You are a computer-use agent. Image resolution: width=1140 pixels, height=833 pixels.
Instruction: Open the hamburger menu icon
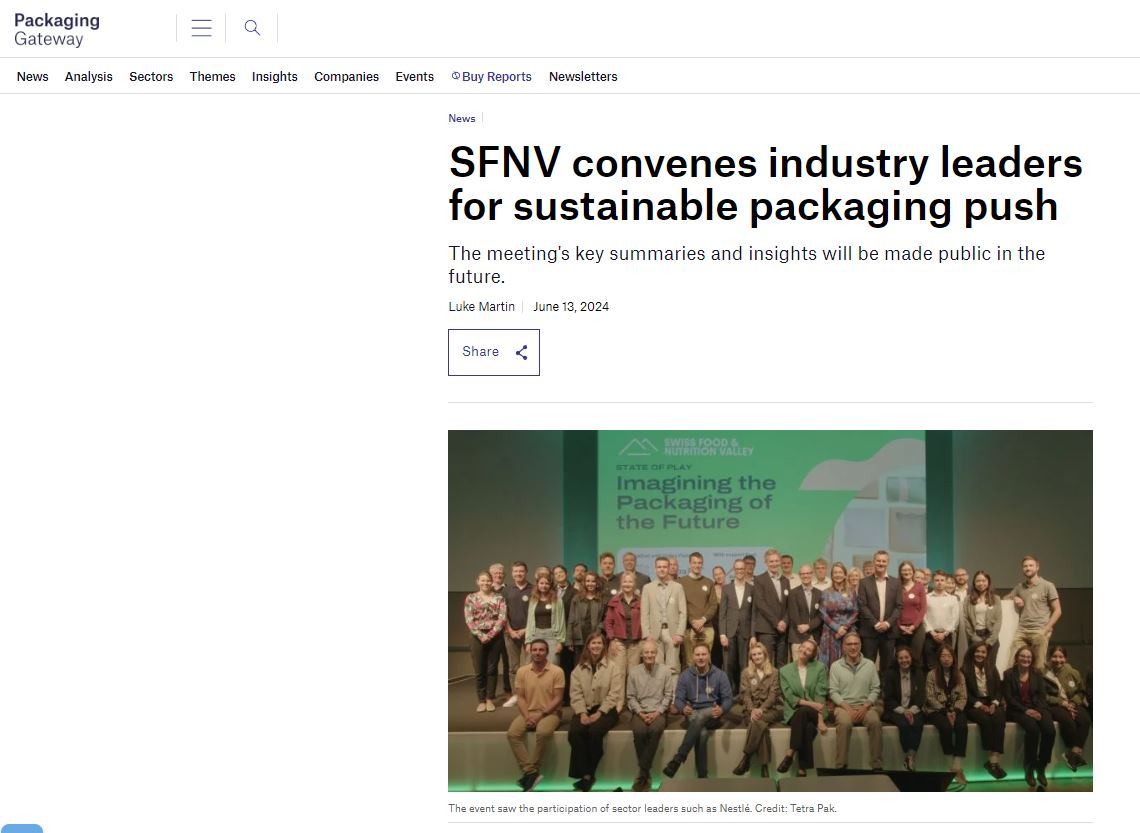(201, 28)
